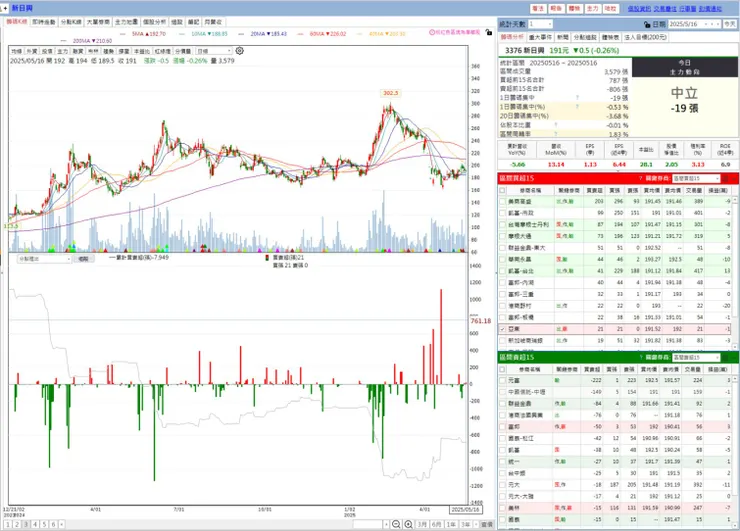The width and height of the screenshot is (740, 531).
Task: Tick the checkbox for 統一 seller row
Action: (x=503, y=462)
